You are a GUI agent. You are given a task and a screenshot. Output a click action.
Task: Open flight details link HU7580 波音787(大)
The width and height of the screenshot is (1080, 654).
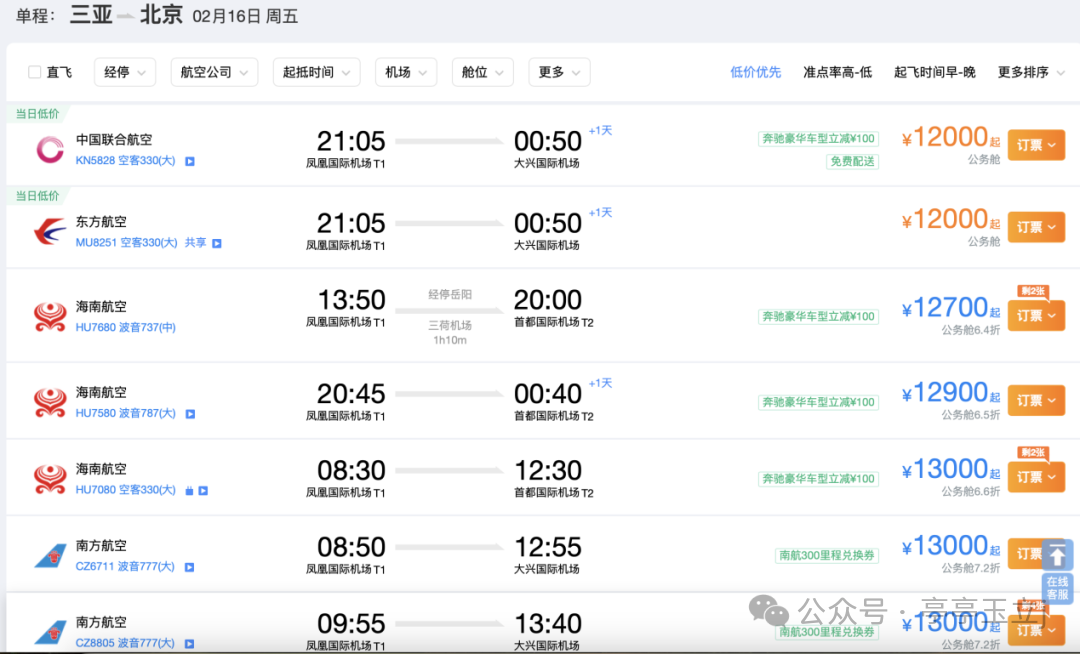pyautogui.click(x=125, y=413)
